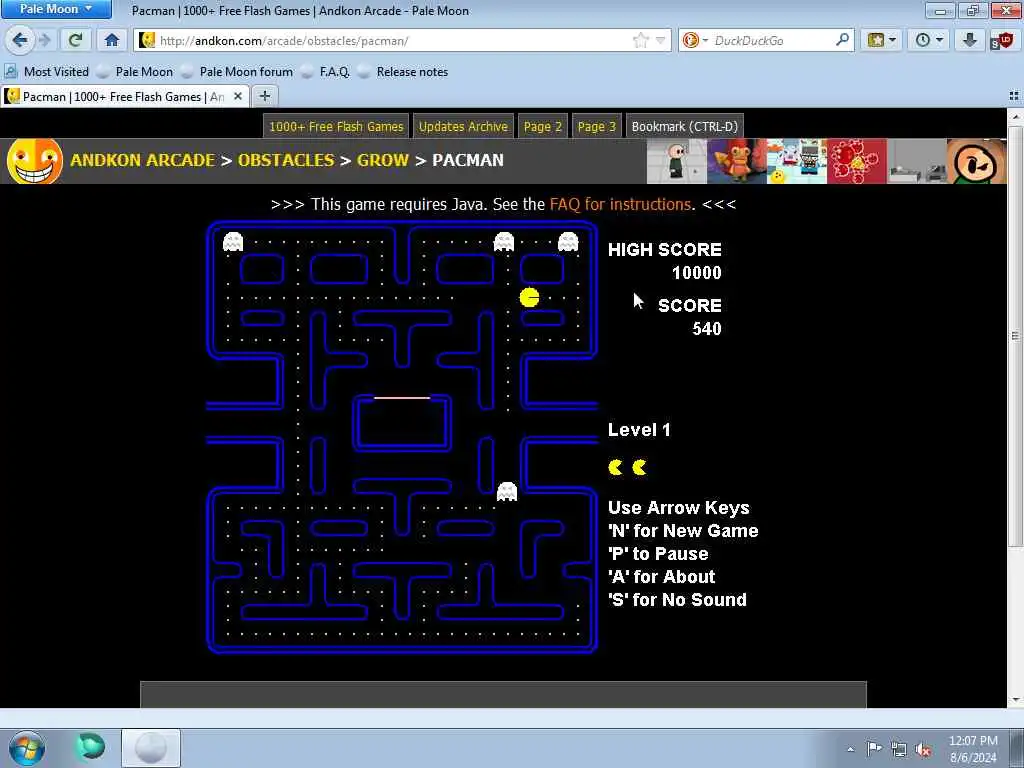Open the Updates Archive tab

point(463,127)
